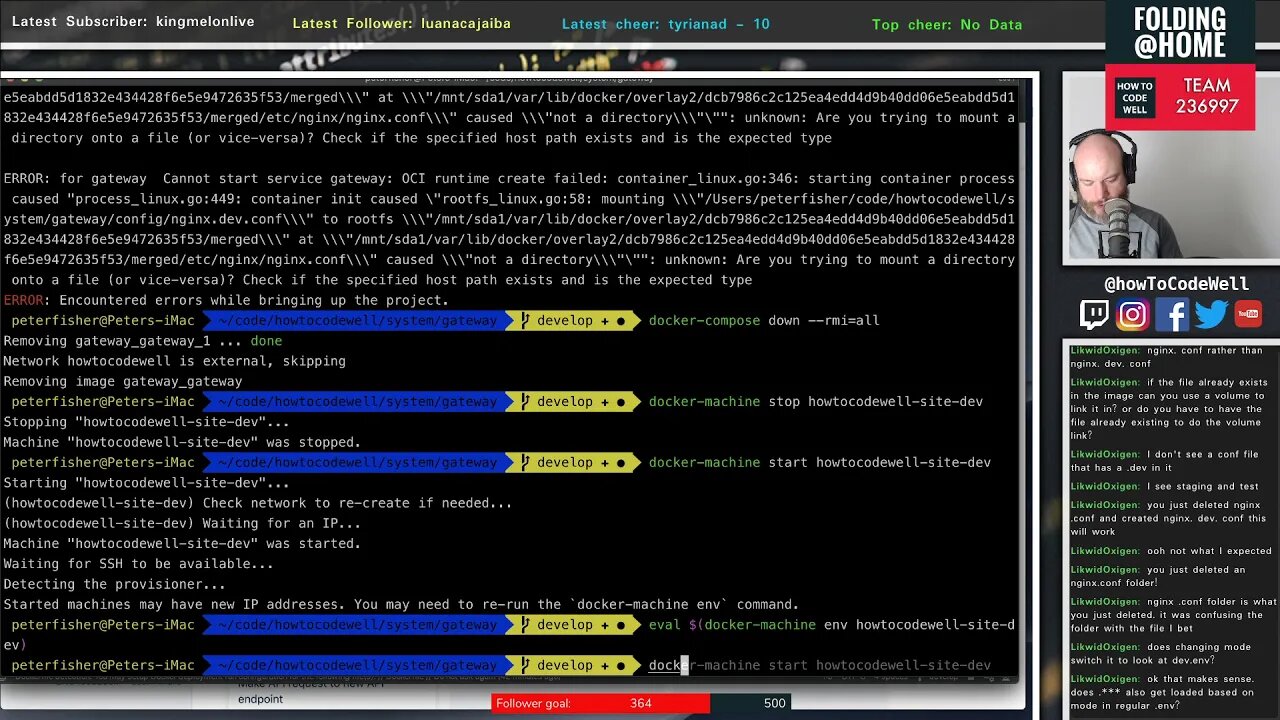Click the Facebook icon under @howToCodeWell
Screen dimensions: 1280x720
tap(1172, 315)
